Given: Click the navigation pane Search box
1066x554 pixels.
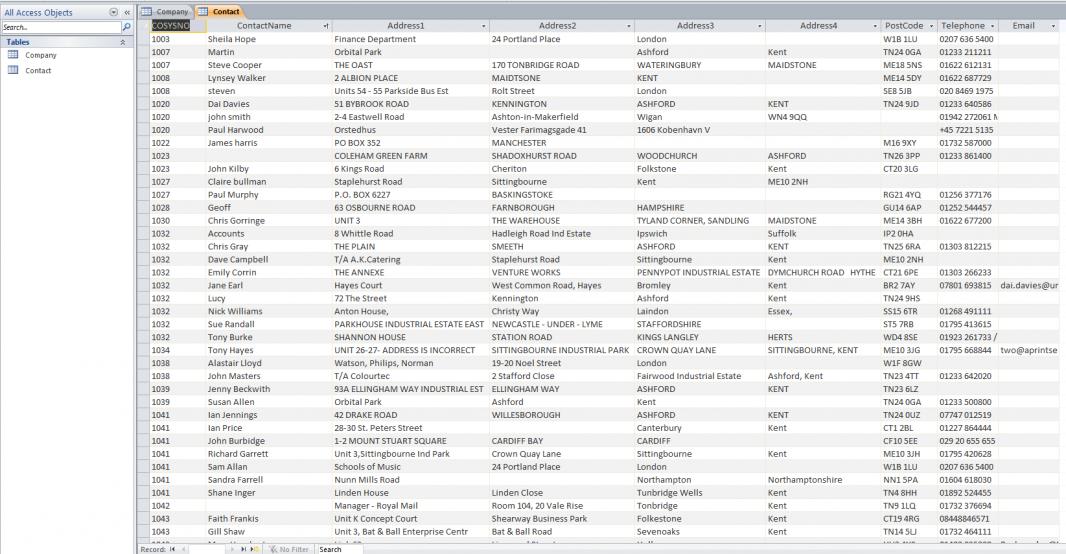Looking at the screenshot, I should click(61, 27).
